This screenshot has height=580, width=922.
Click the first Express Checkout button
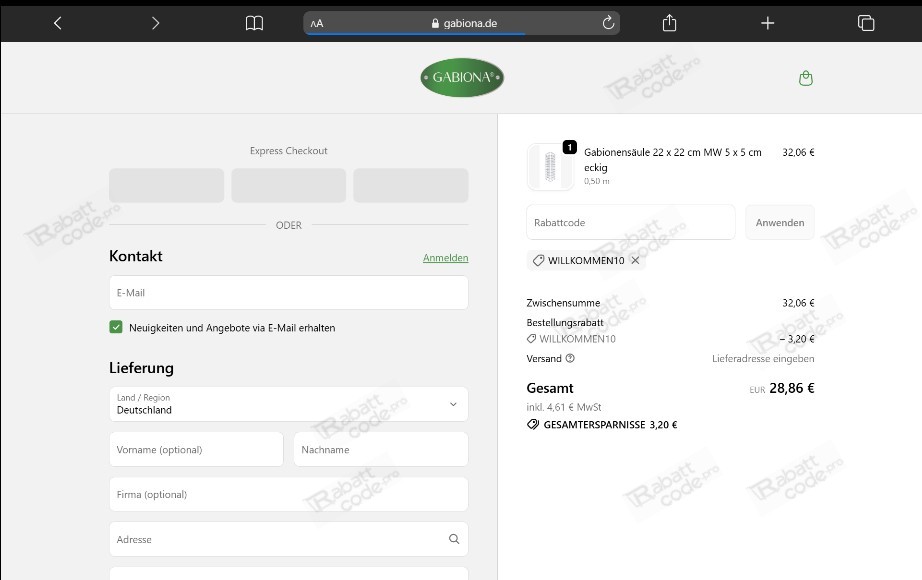click(166, 185)
